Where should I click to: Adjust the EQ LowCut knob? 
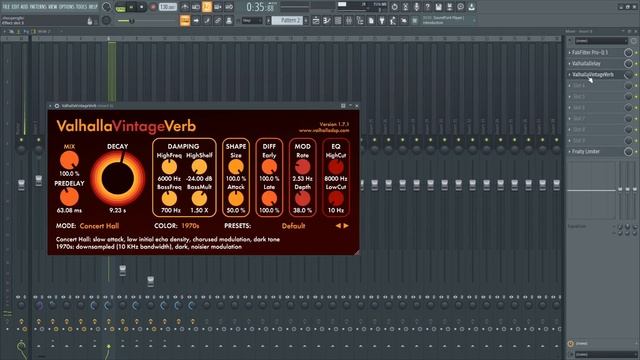pos(336,199)
